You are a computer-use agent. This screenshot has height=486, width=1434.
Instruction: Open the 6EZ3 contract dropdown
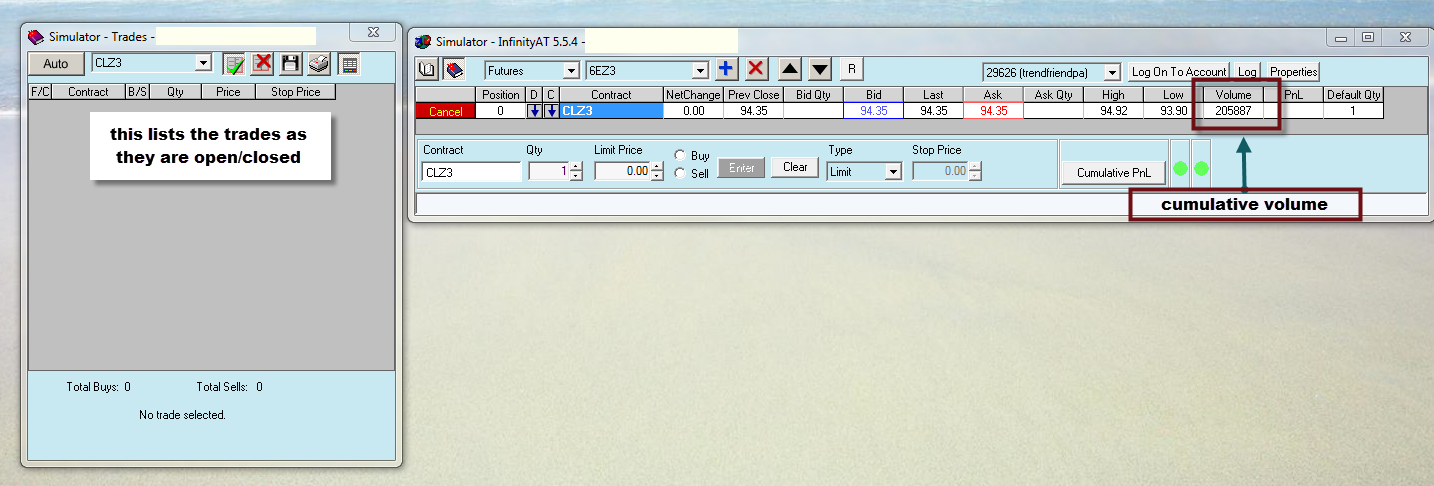coord(700,71)
